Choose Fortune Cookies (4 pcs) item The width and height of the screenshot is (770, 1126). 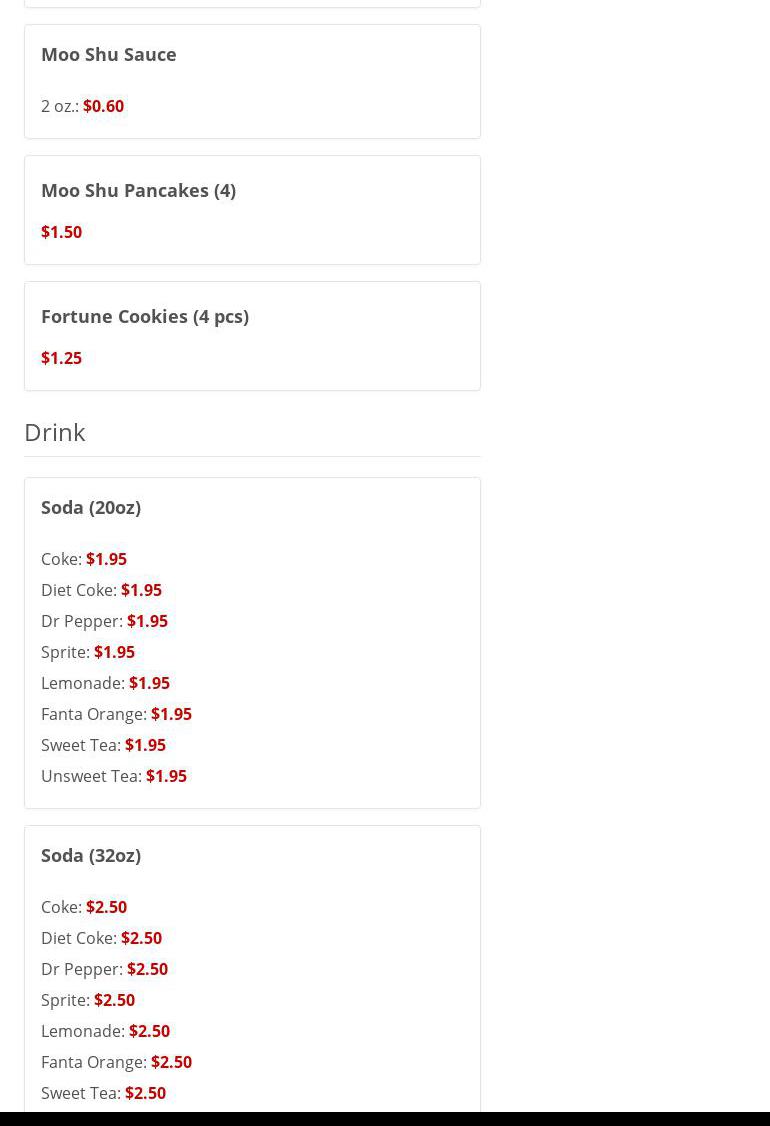[145, 316]
